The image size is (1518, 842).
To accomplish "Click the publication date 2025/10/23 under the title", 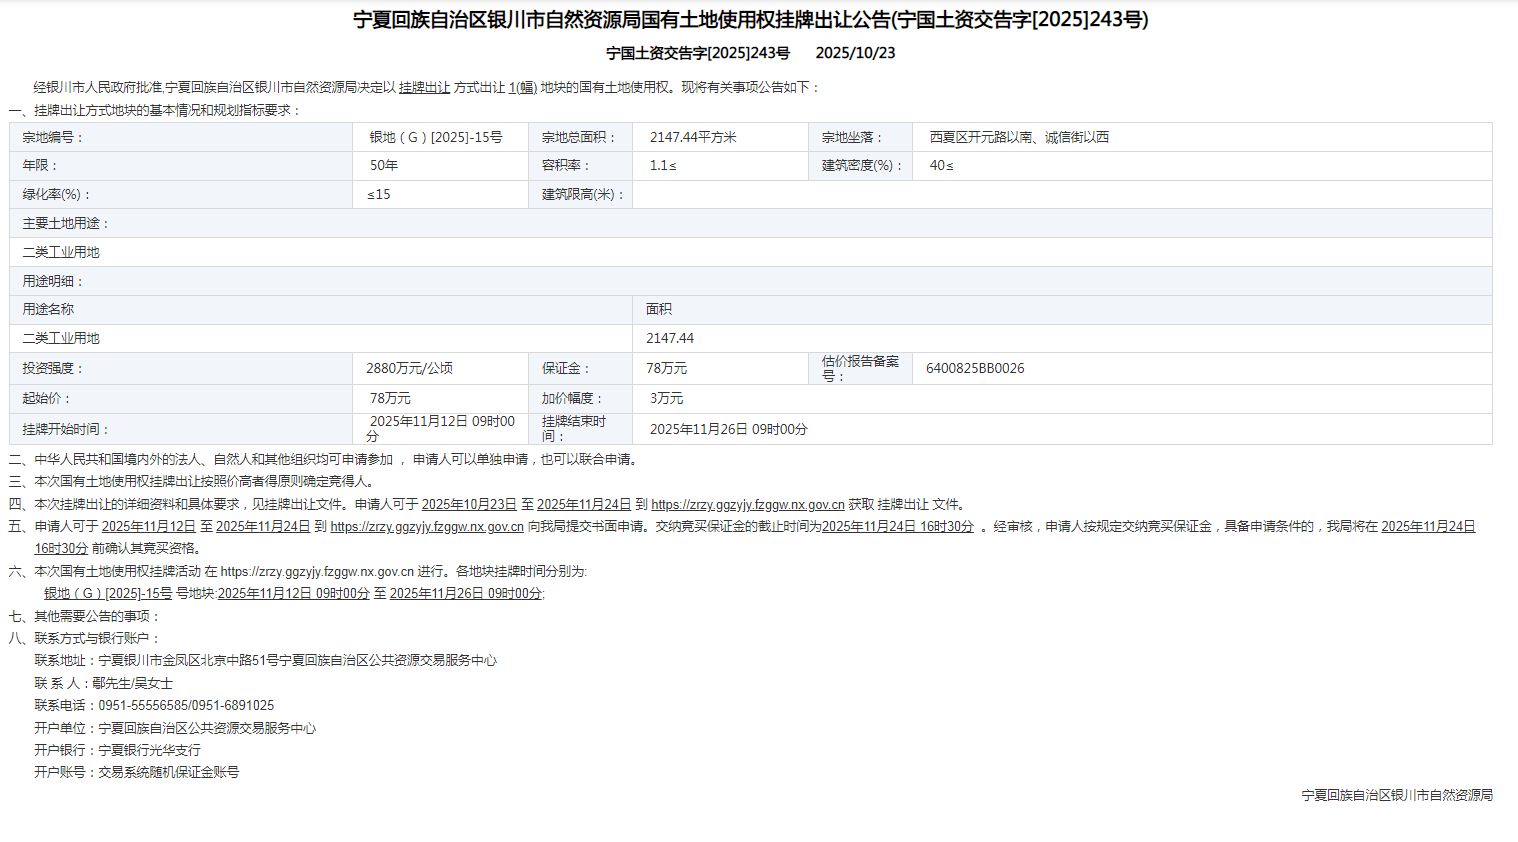I will pyautogui.click(x=855, y=53).
